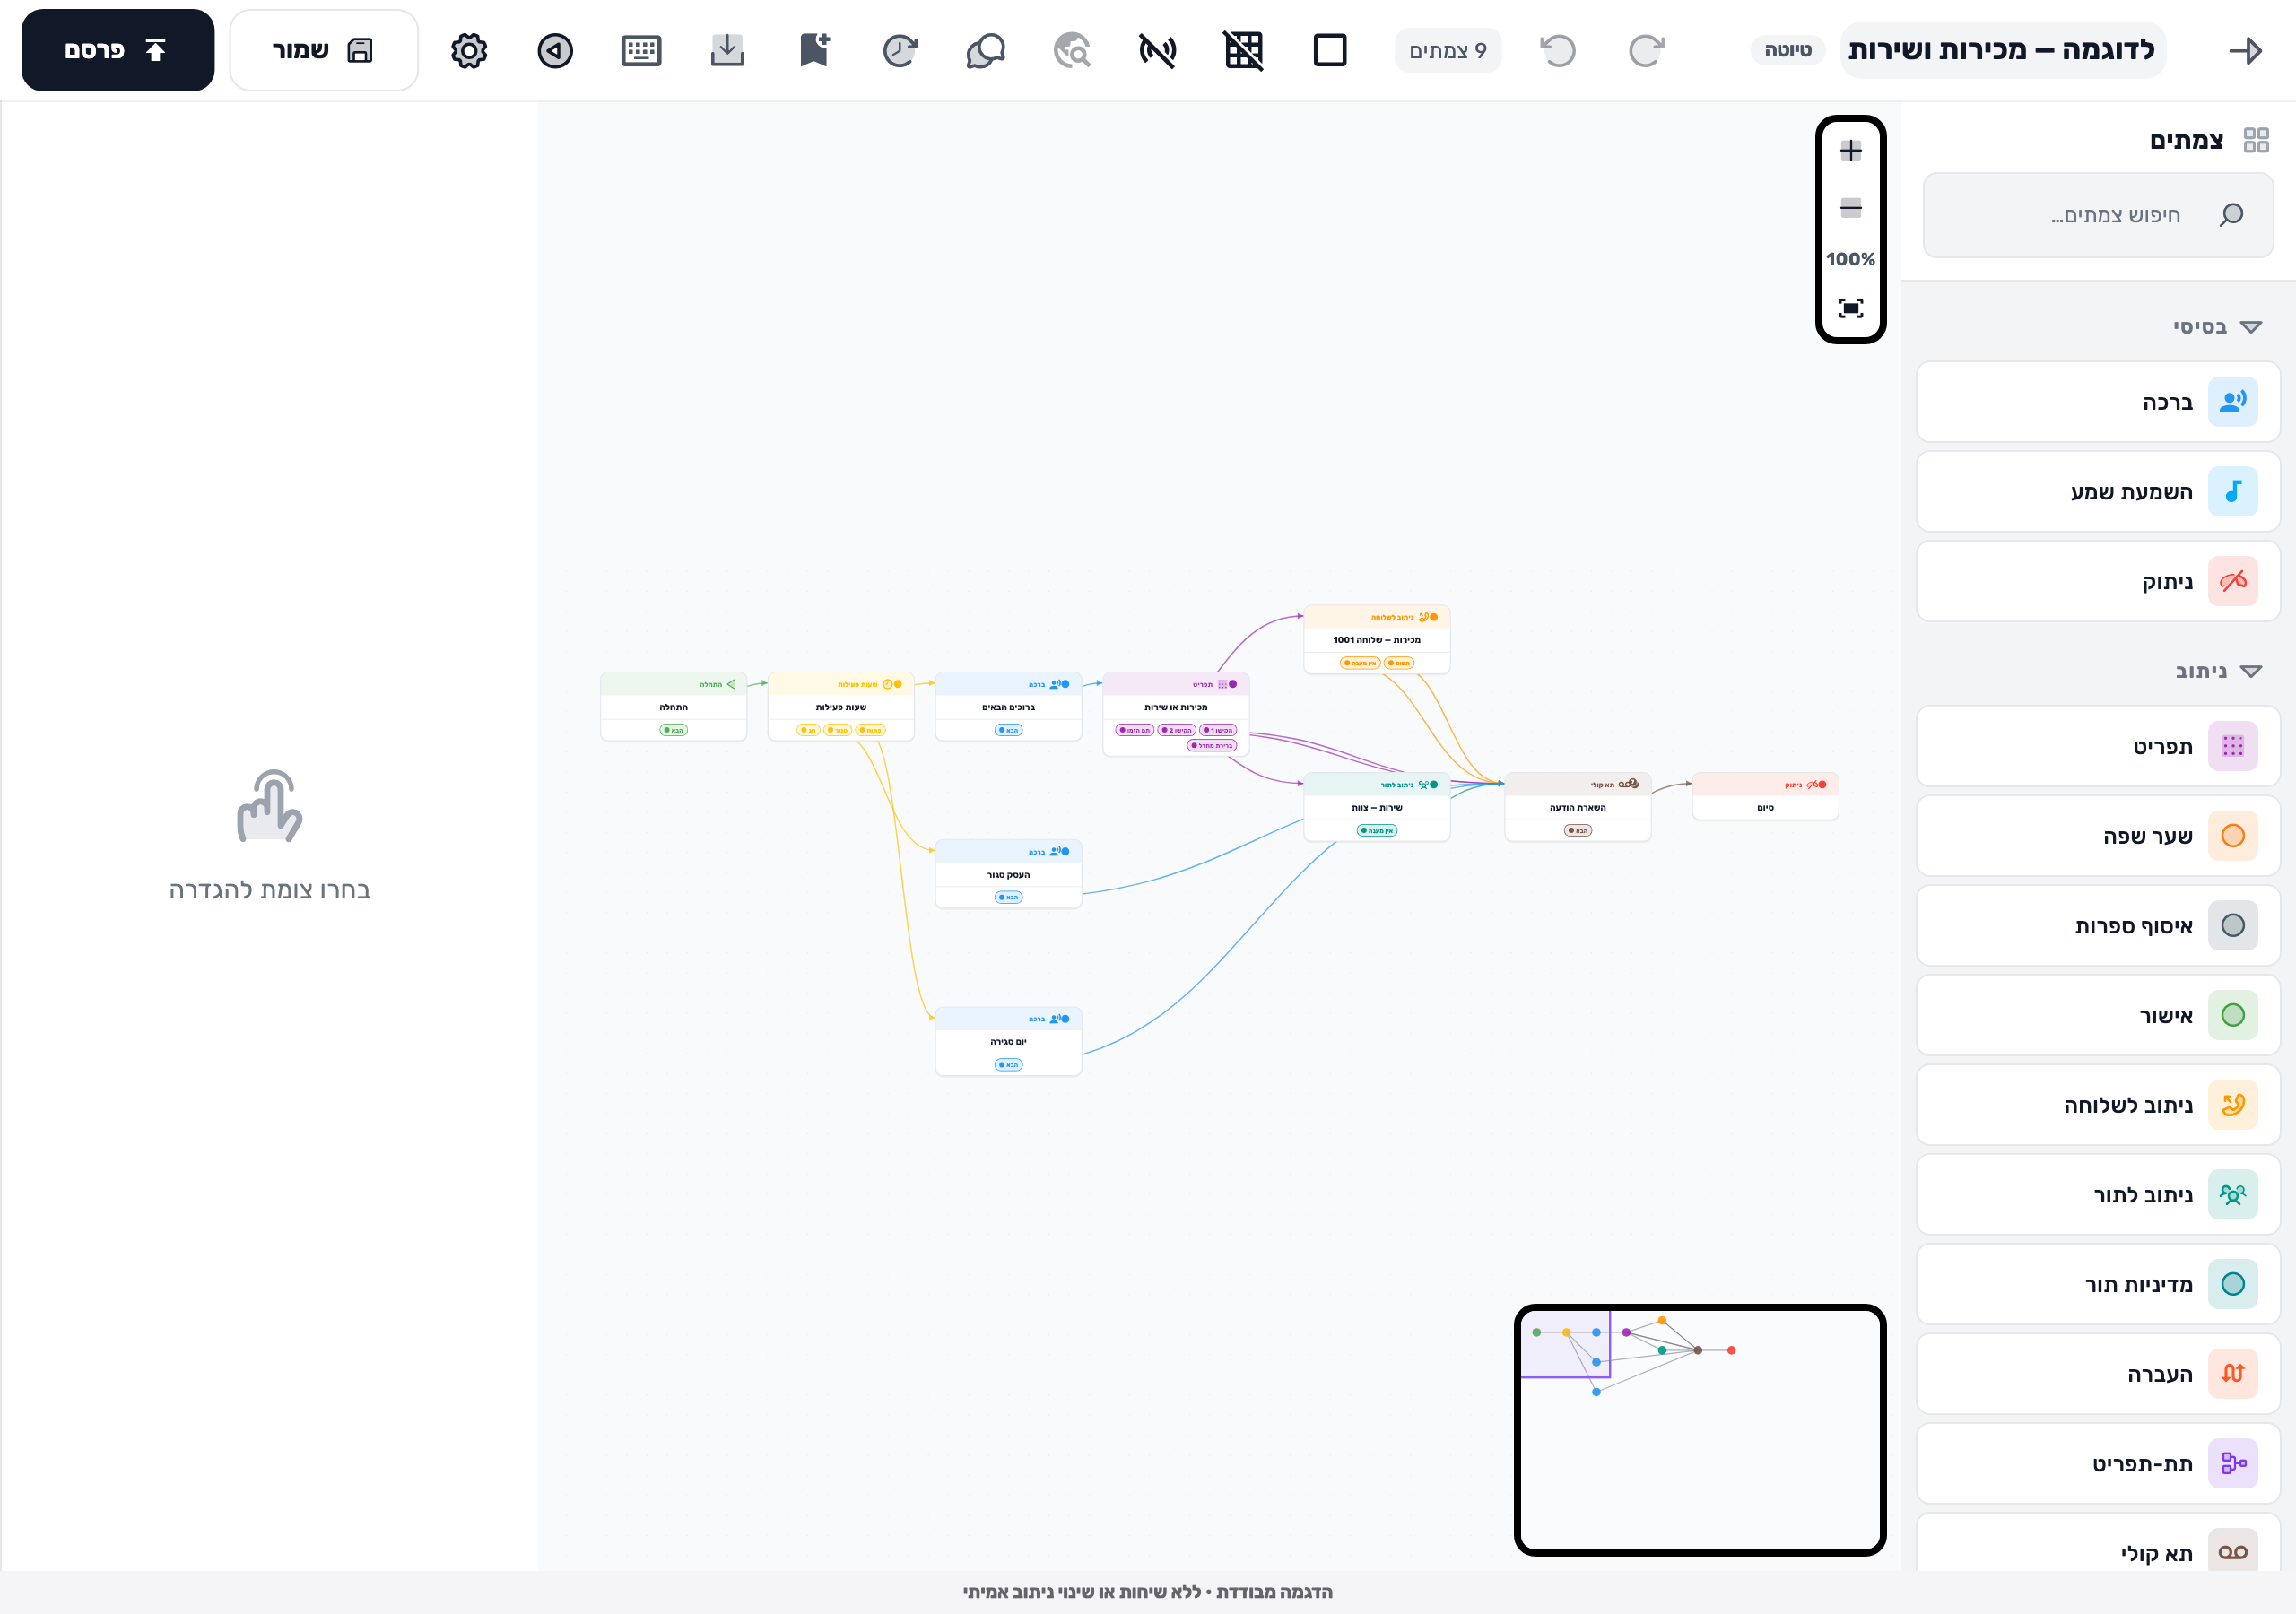This screenshot has width=2296, height=1614.
Task: Click the globe search icon
Action: point(1072,51)
